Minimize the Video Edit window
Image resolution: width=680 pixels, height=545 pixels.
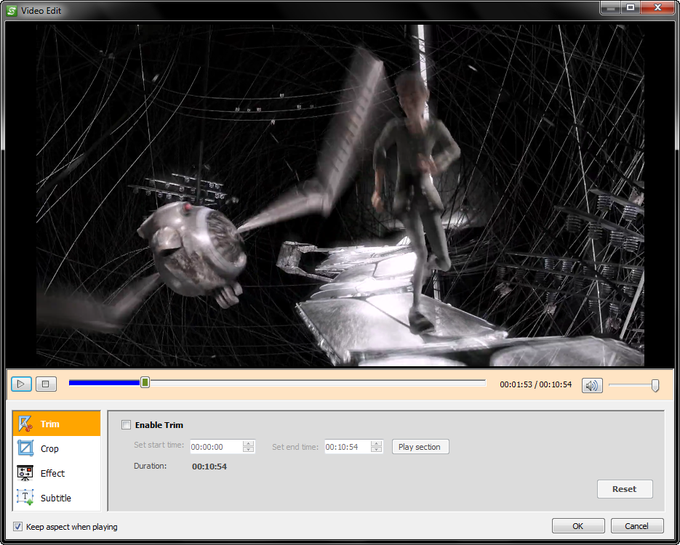click(x=611, y=7)
